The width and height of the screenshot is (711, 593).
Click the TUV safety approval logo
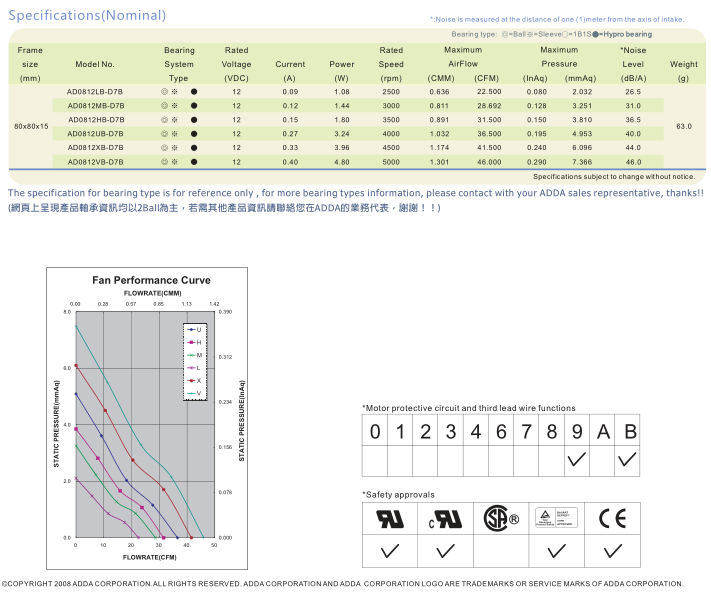[556, 518]
